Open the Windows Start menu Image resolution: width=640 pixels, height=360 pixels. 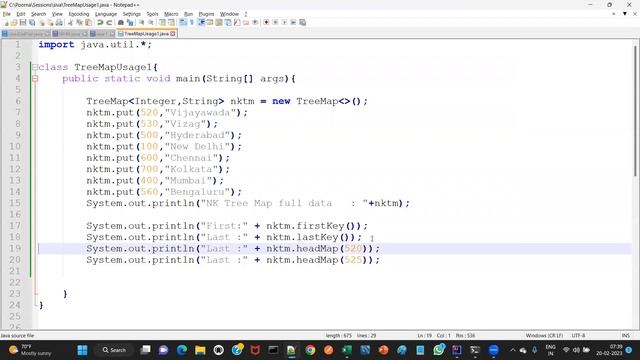click(82, 350)
